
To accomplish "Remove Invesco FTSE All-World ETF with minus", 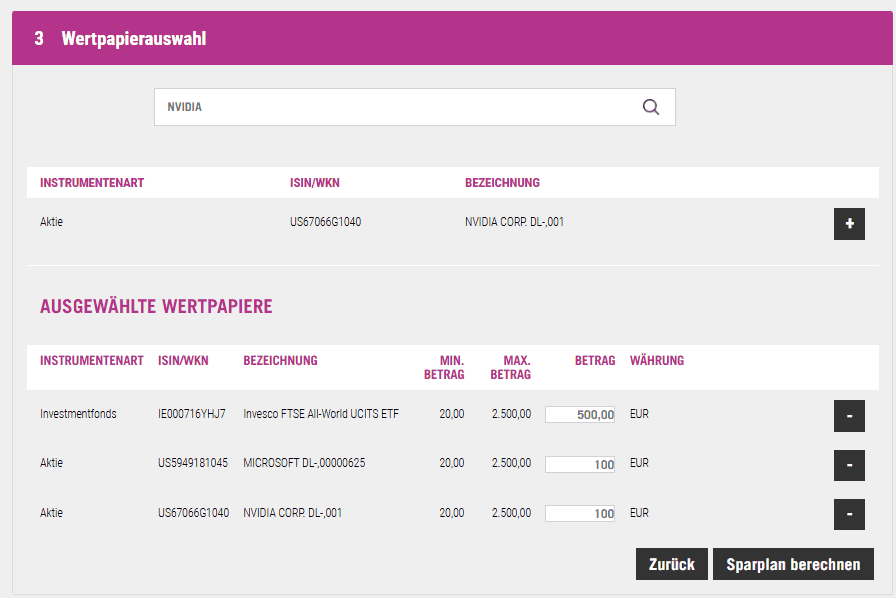I will pyautogui.click(x=849, y=416).
